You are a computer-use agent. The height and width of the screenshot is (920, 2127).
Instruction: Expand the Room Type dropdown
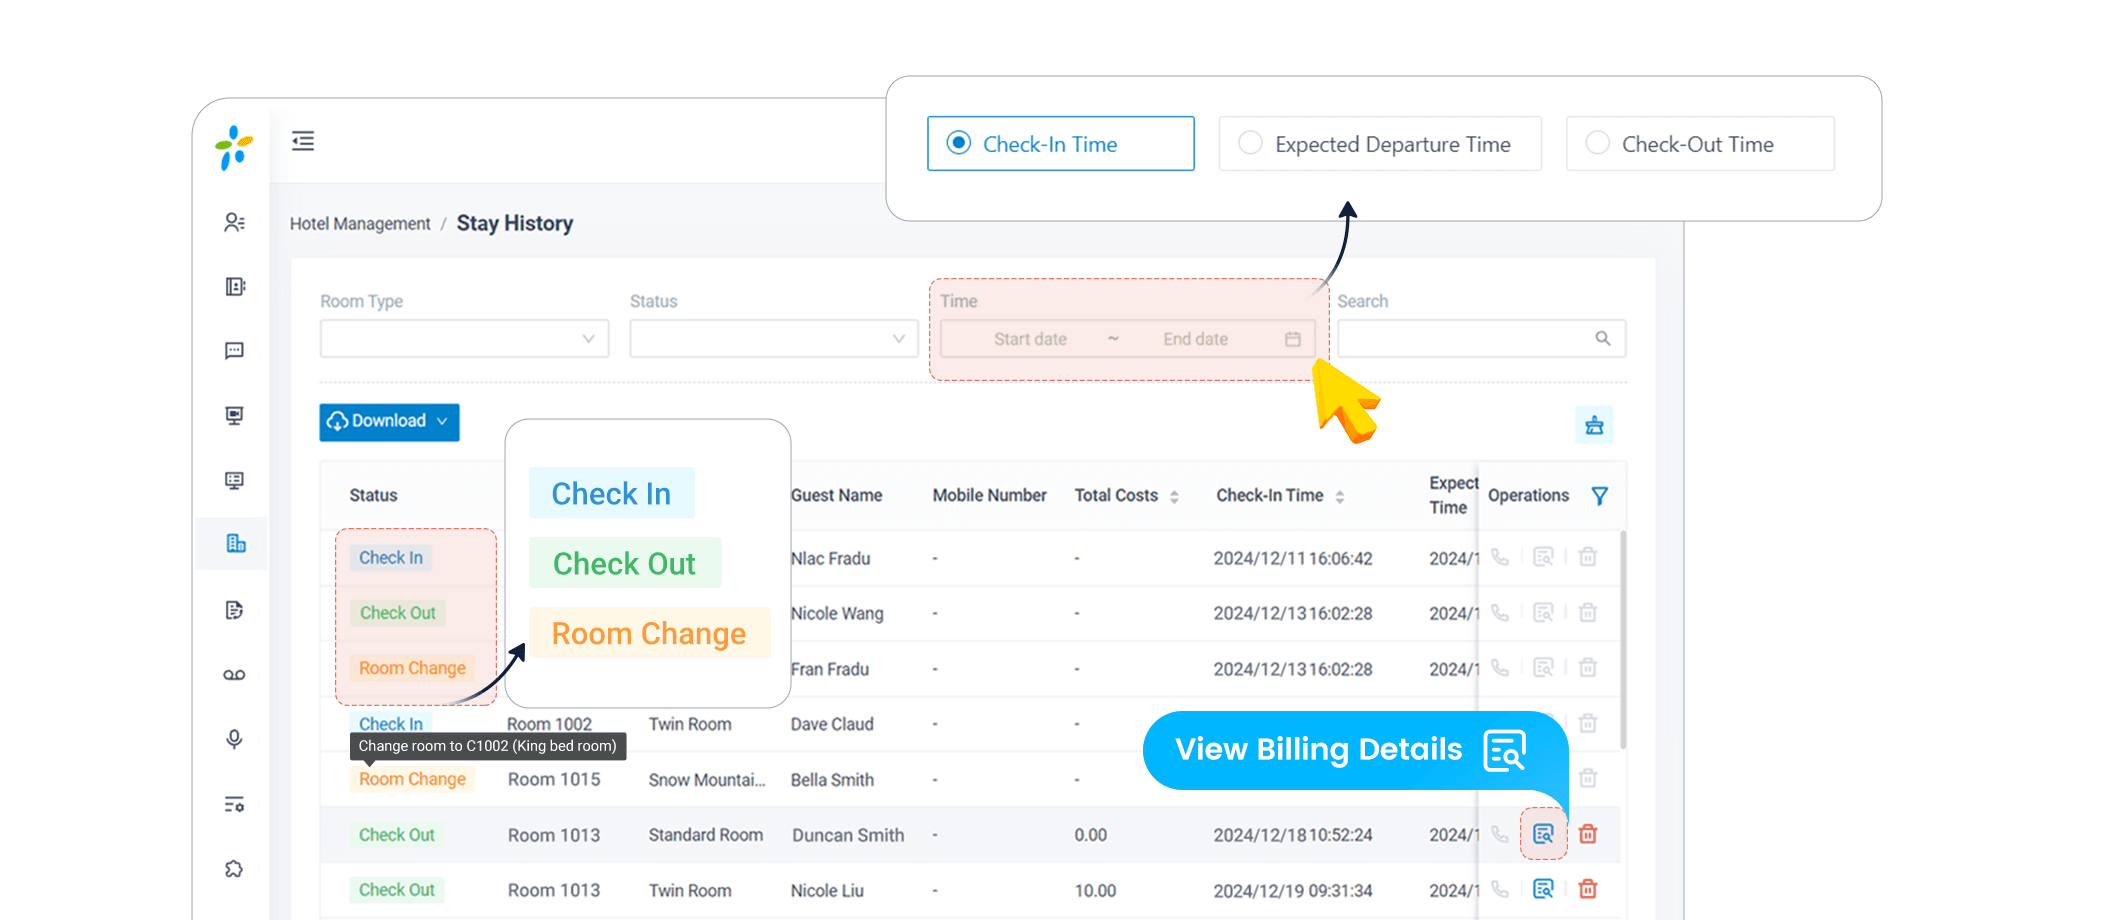[x=464, y=339]
